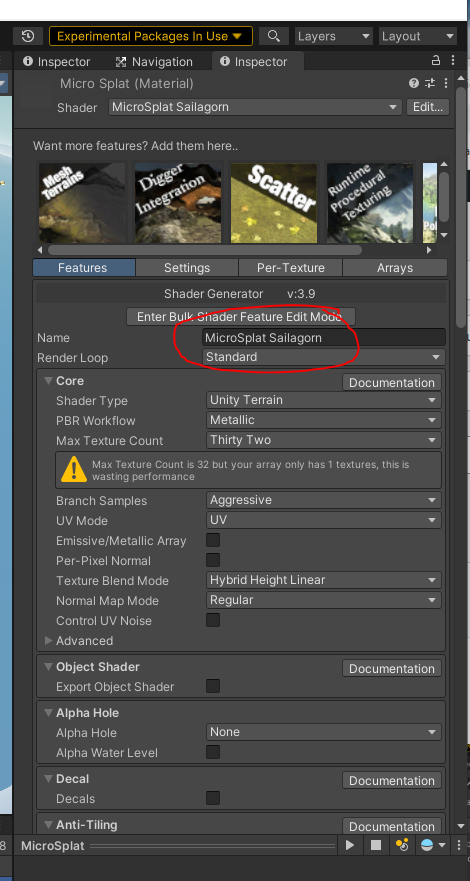
Task: Select the cube preview shape icon
Action: click(376, 845)
